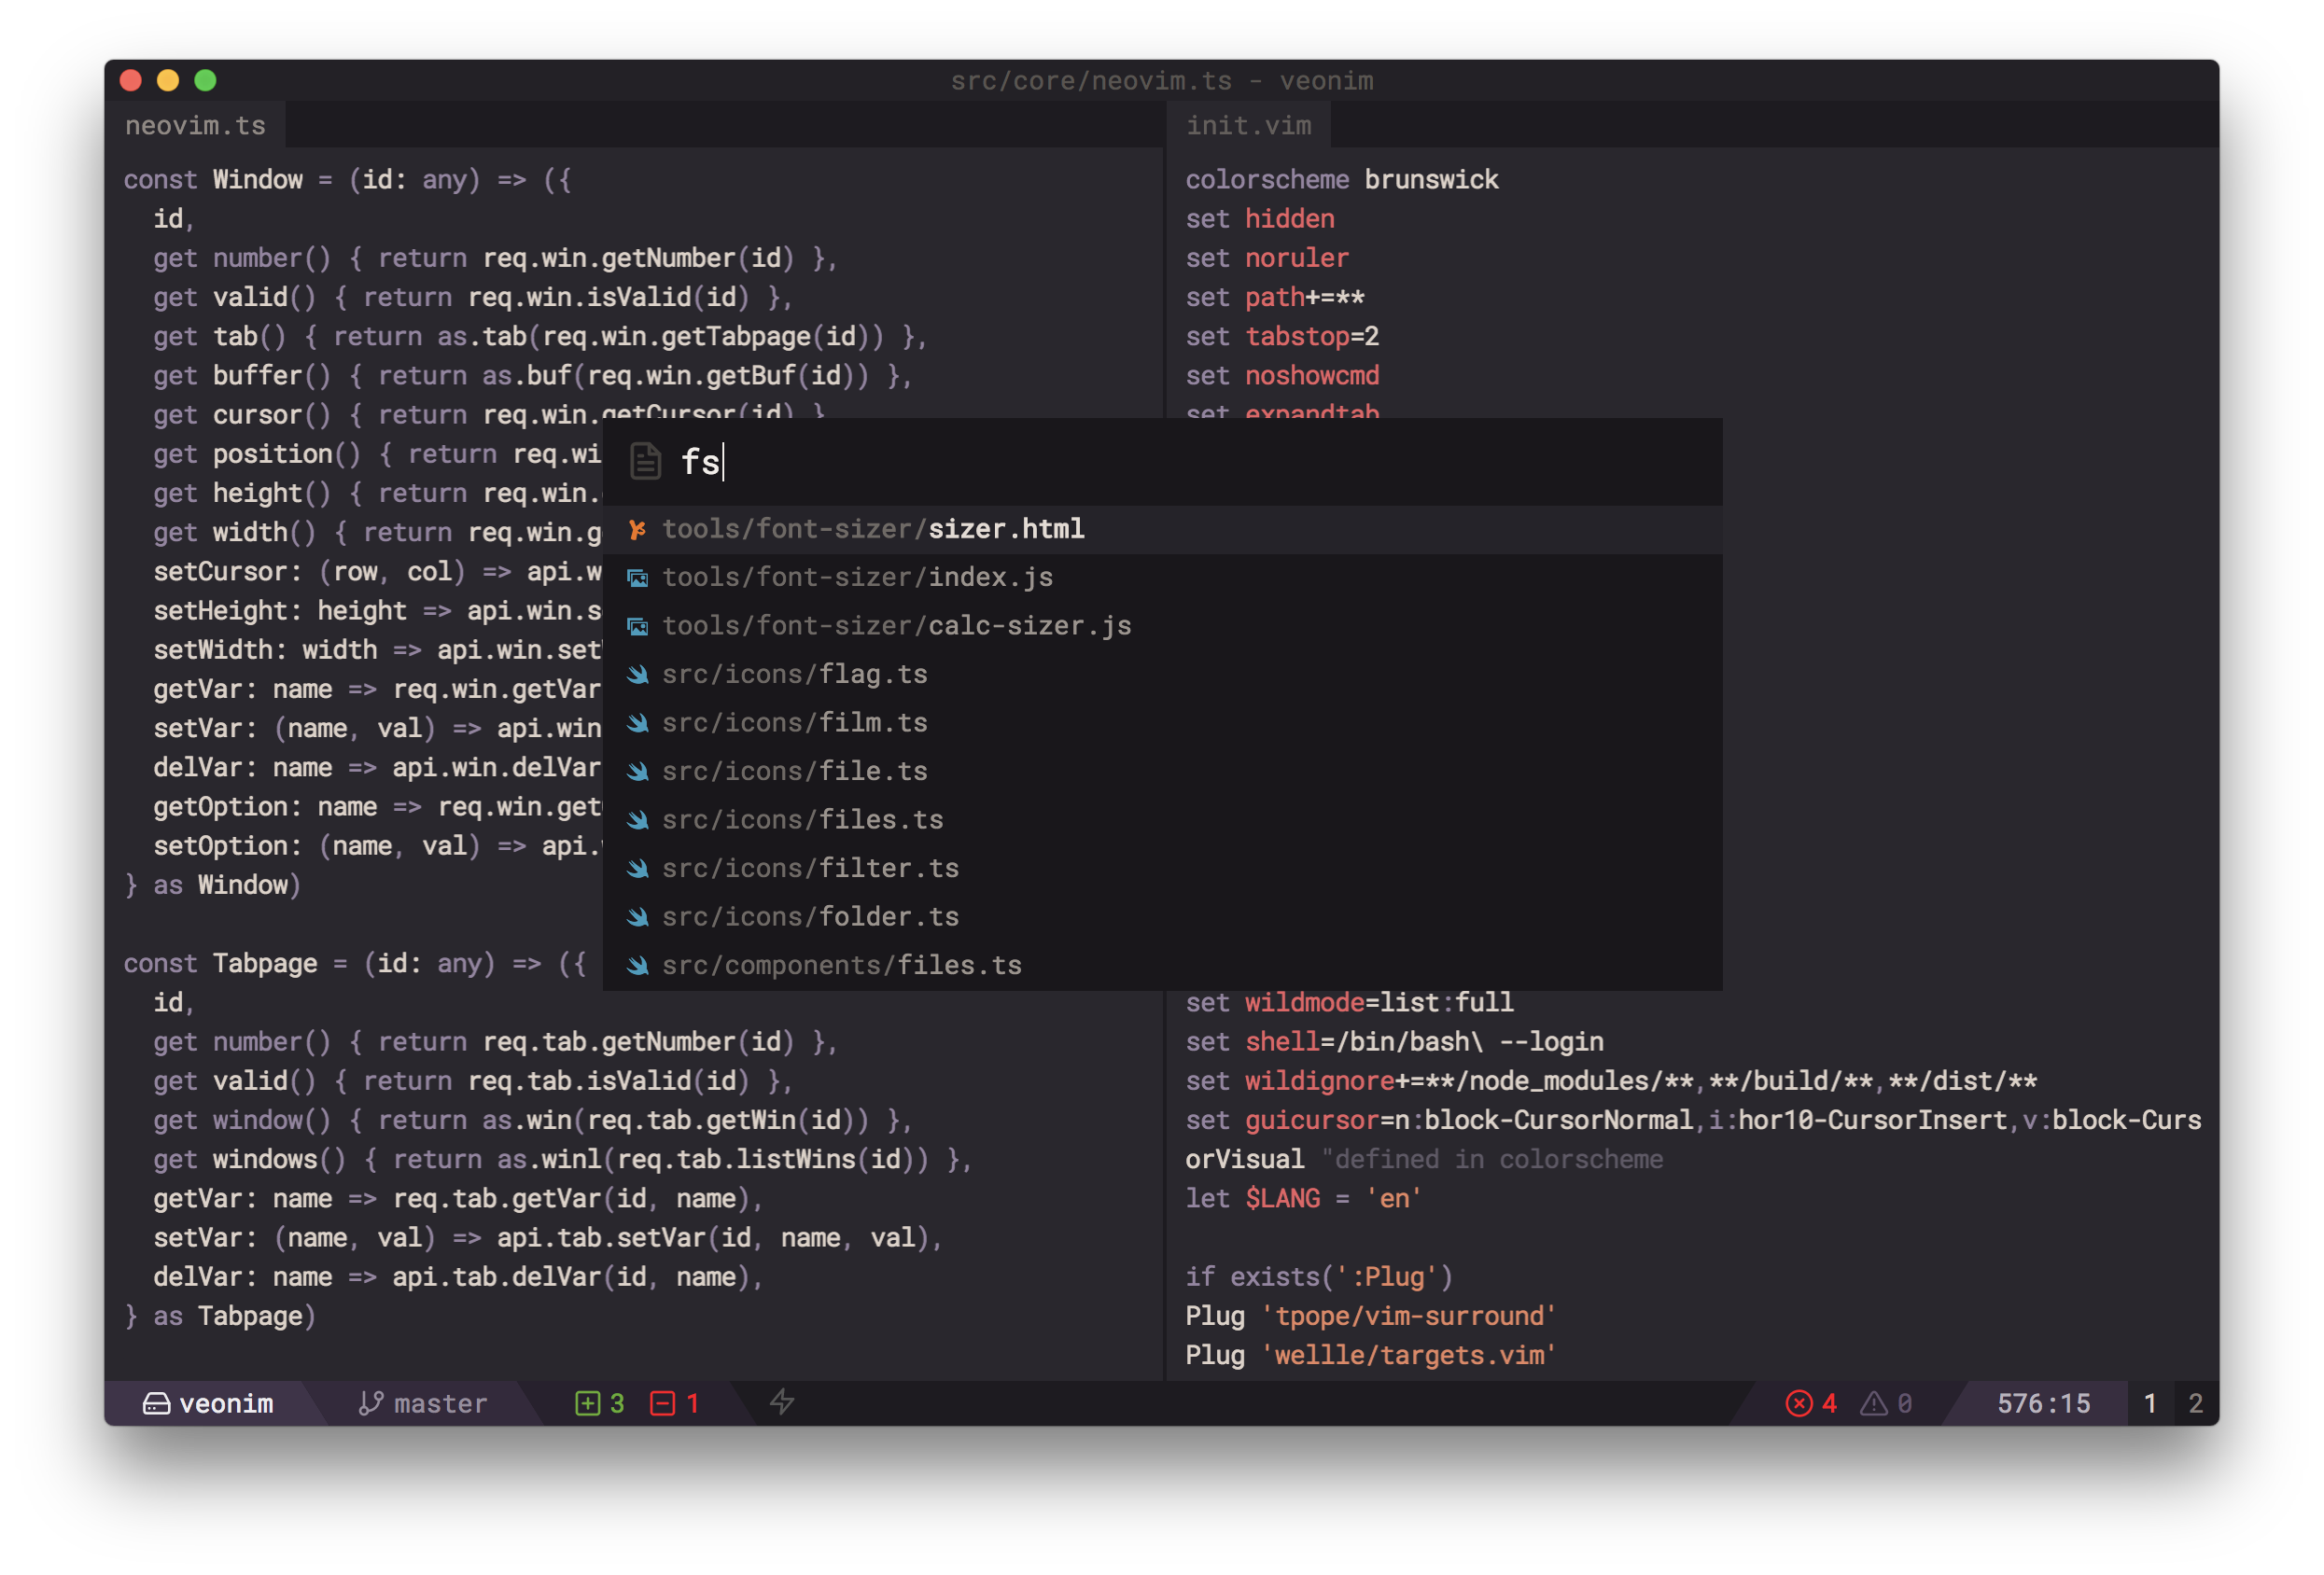
Task: Click the lightning bolt status icon
Action: [782, 1402]
